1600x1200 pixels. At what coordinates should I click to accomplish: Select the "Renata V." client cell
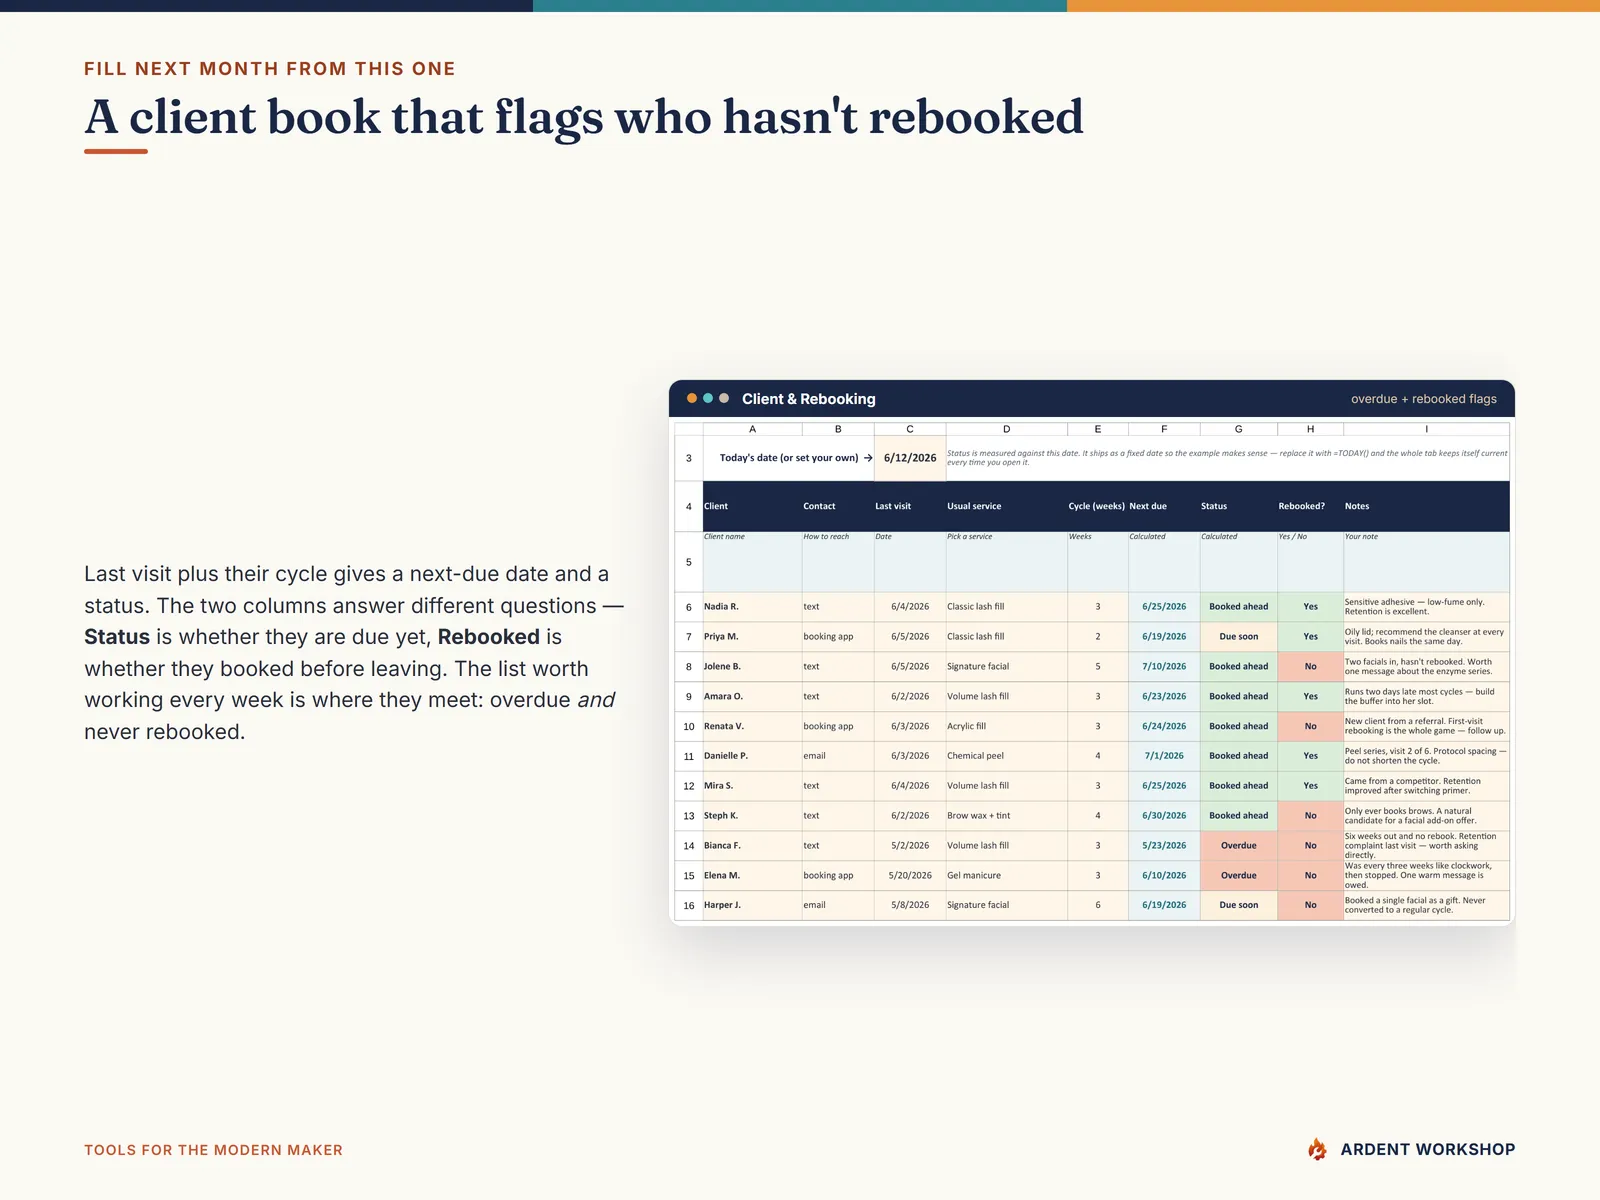tap(752, 726)
